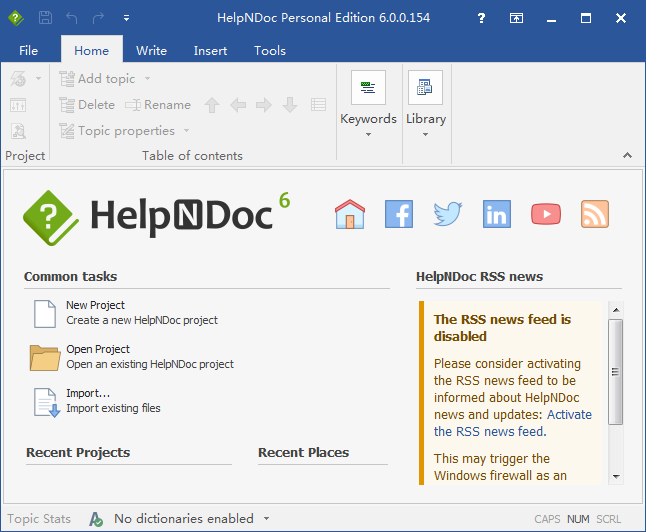Switch to the Write ribbon tab
The width and height of the screenshot is (646, 532).
[151, 50]
